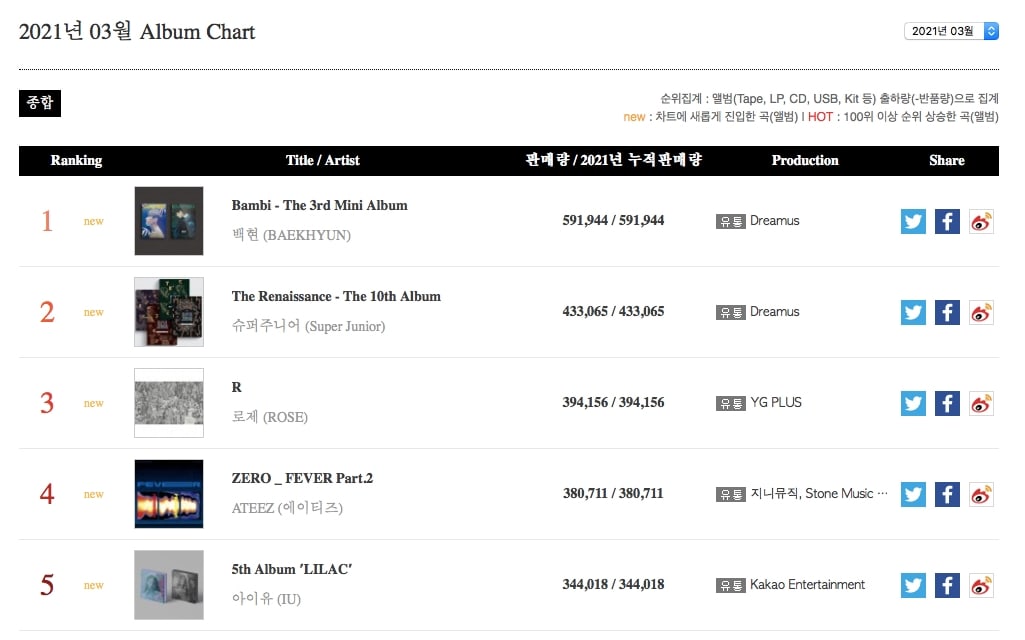Share LILAC album on Facebook

pyautogui.click(x=947, y=585)
